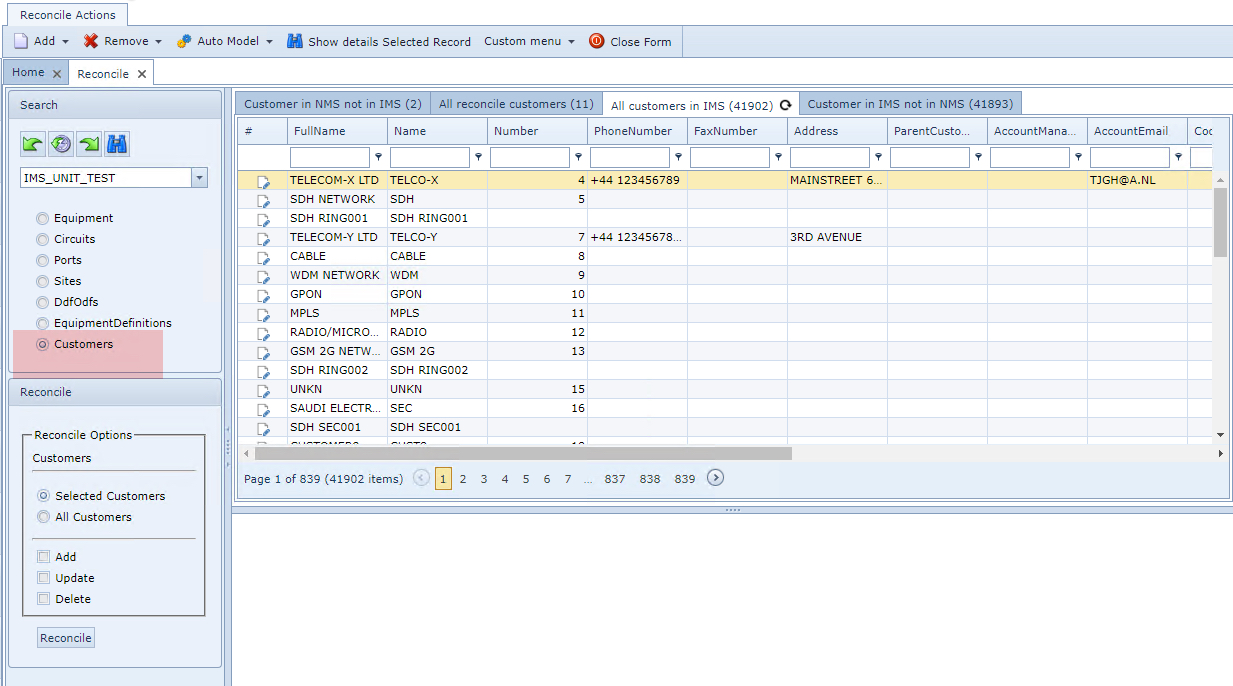Select the All Customers radio option

(x=43, y=517)
